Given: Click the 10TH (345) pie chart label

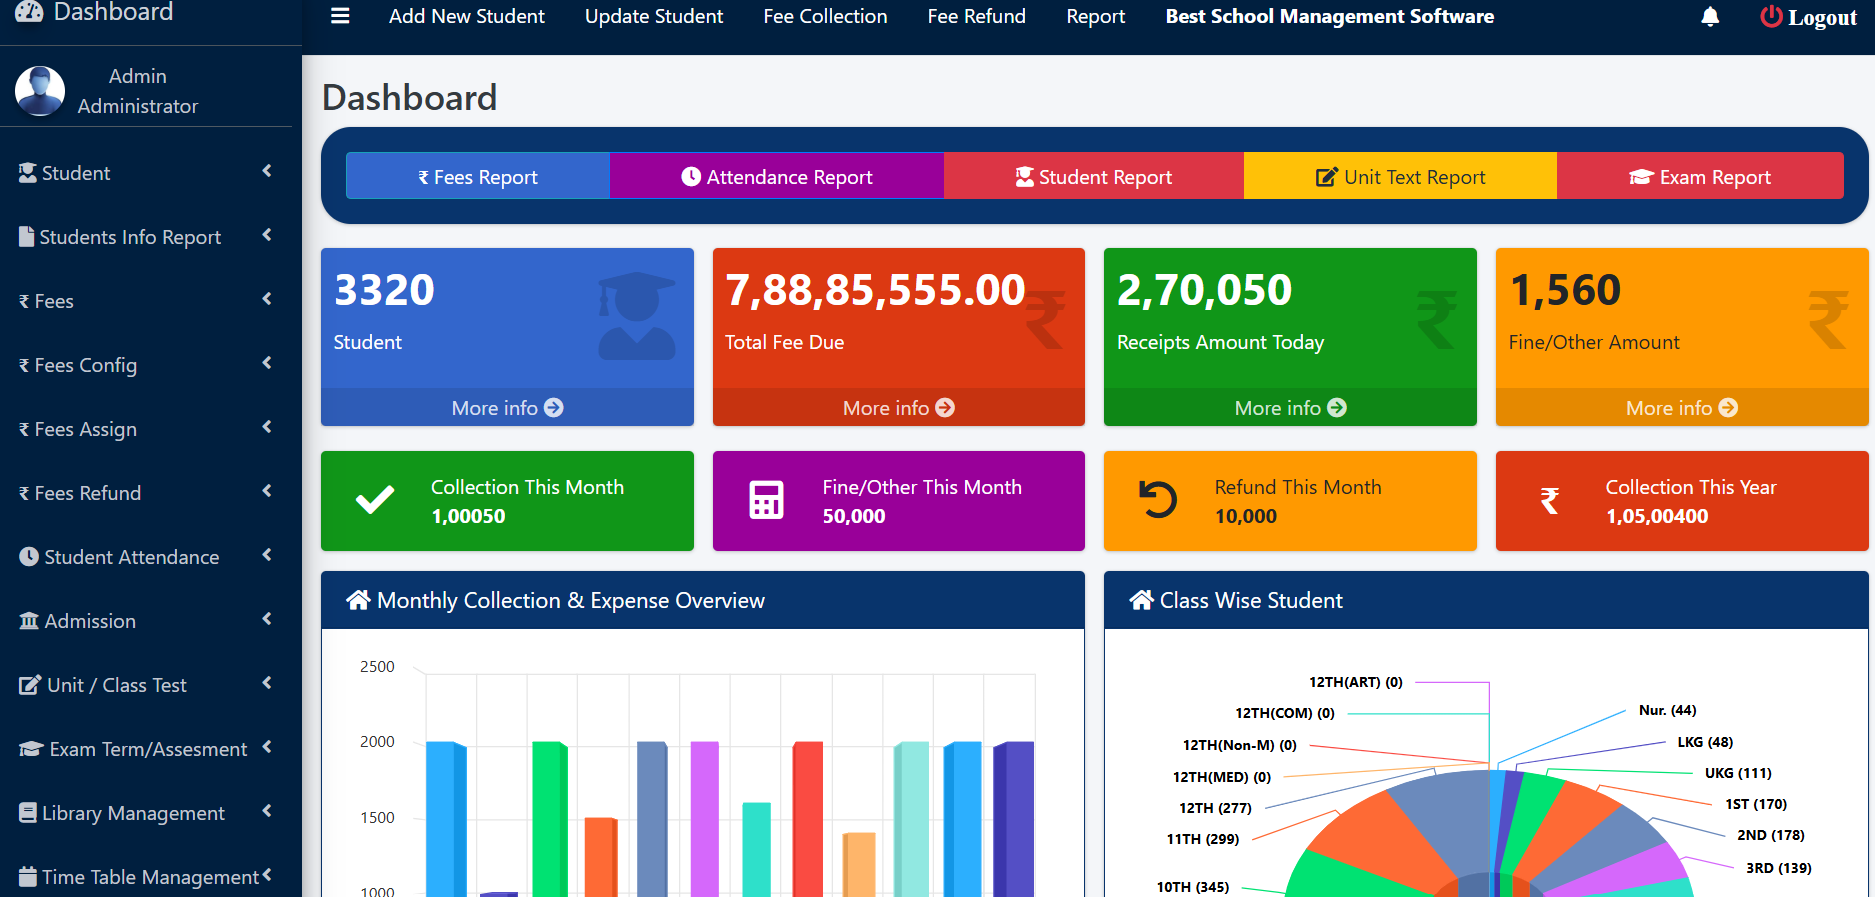Looking at the screenshot, I should point(1193,887).
